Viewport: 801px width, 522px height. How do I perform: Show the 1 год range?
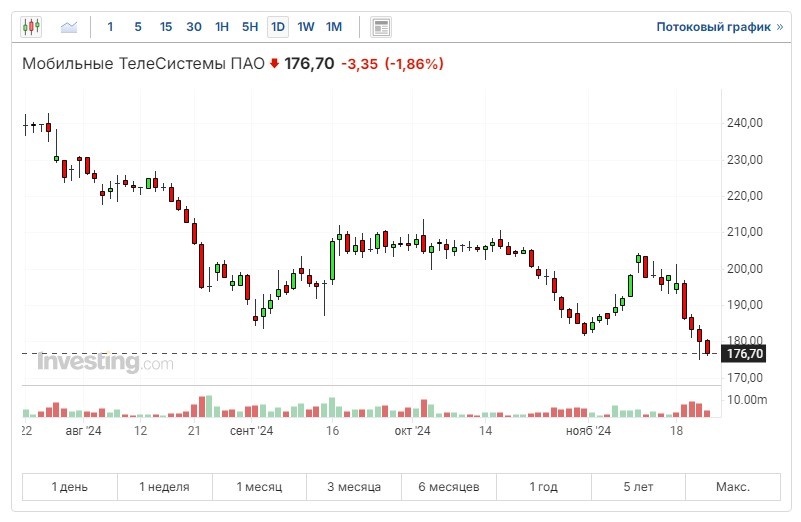[x=544, y=487]
